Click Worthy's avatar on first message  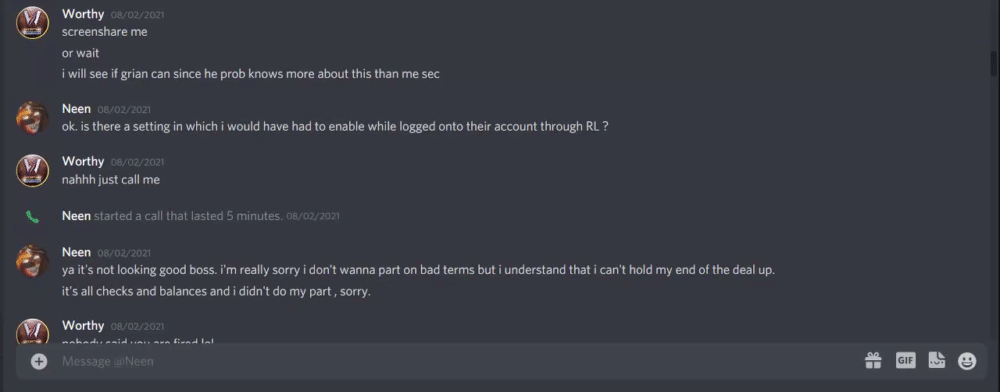tap(33, 23)
